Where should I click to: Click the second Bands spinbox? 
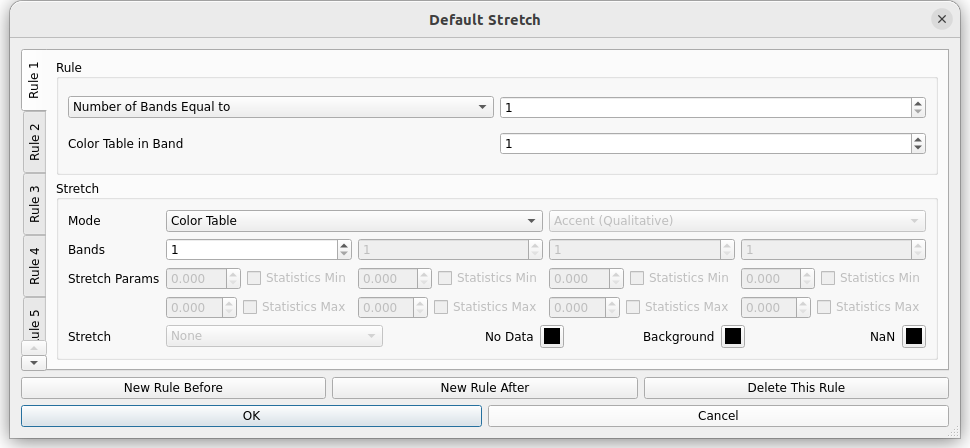[450, 249]
